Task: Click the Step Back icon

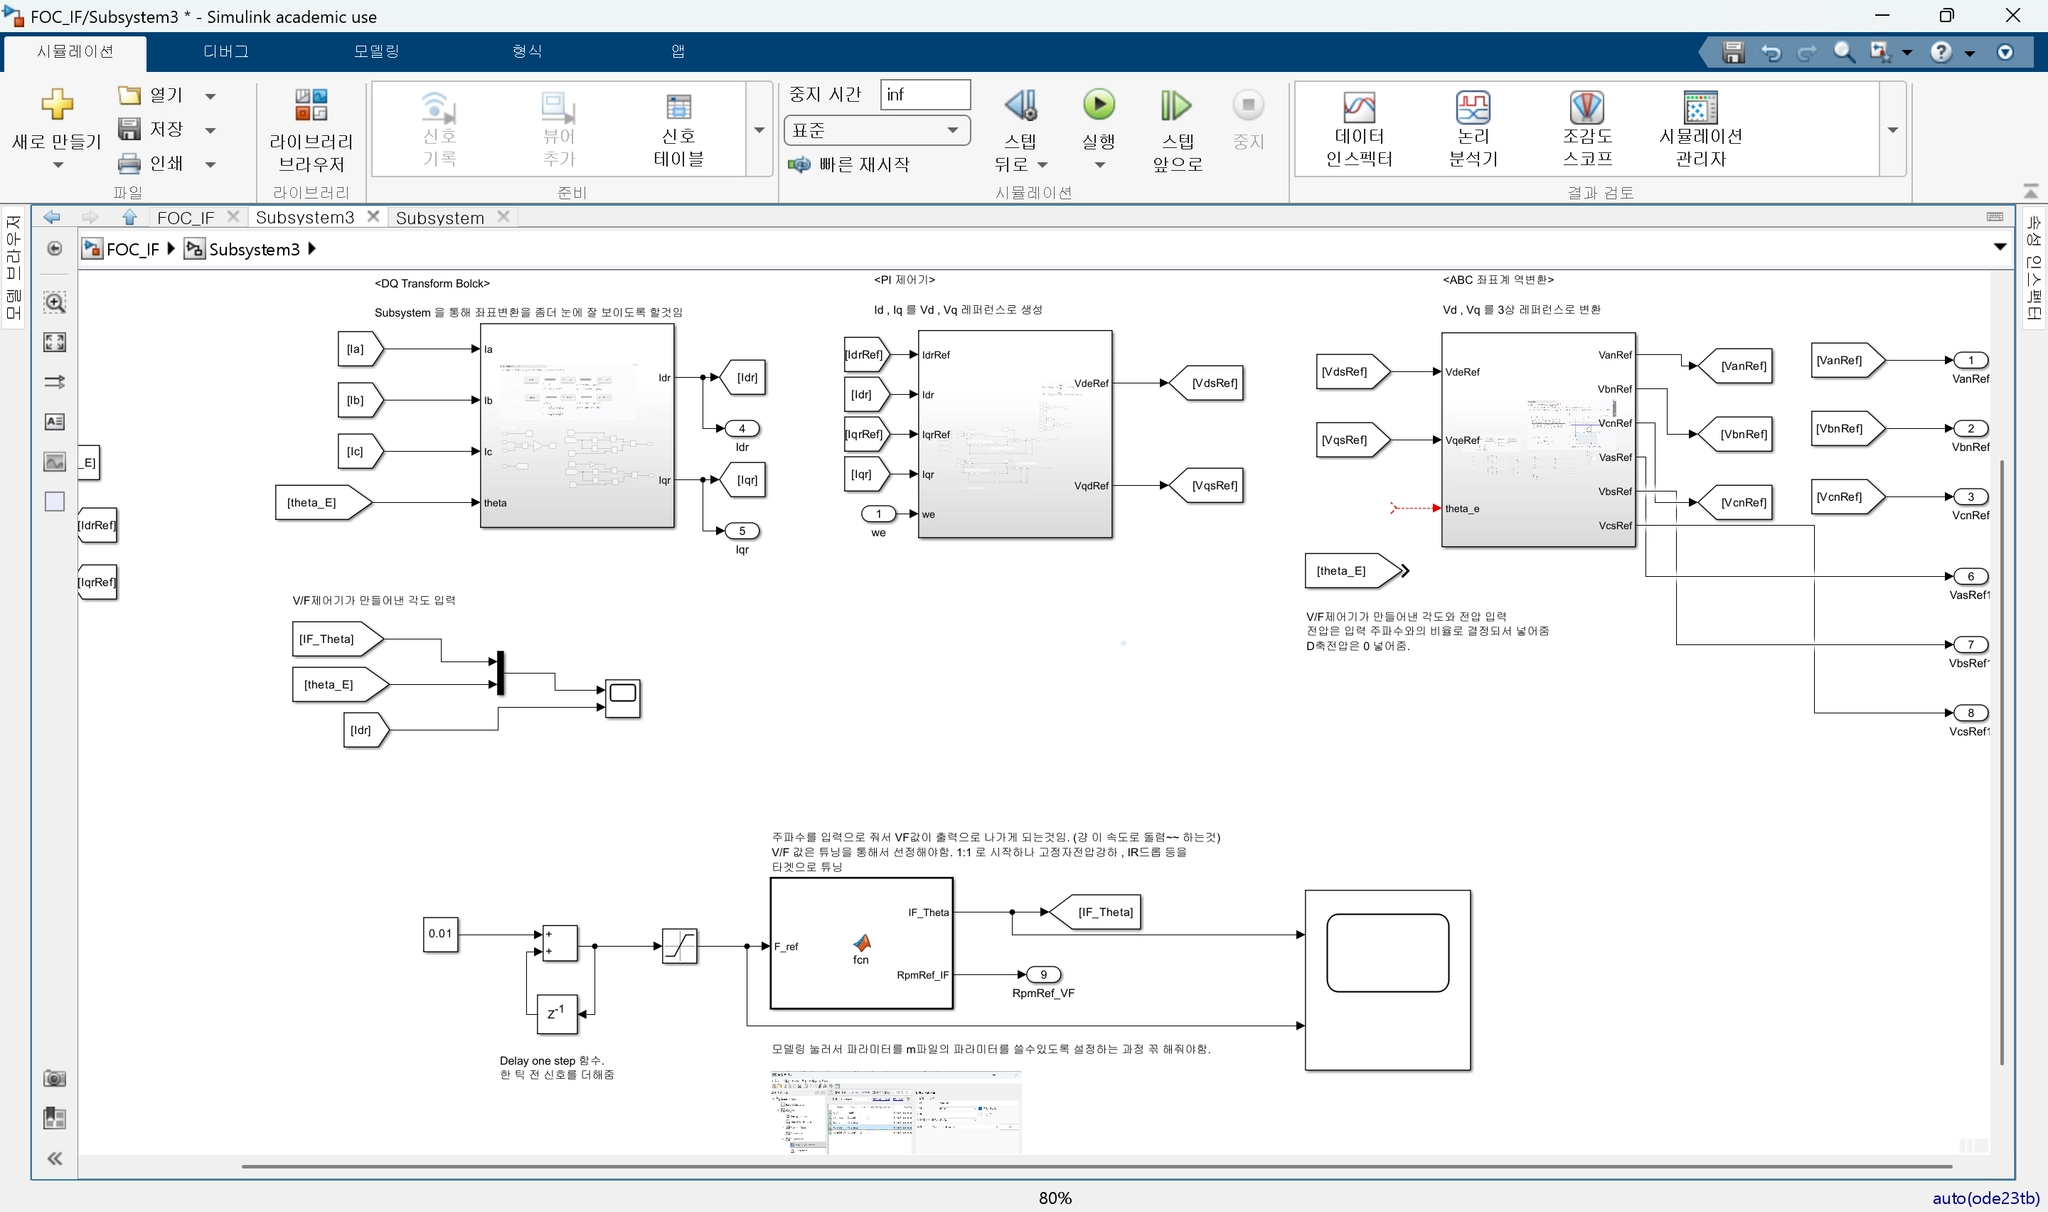Action: [x=1020, y=105]
